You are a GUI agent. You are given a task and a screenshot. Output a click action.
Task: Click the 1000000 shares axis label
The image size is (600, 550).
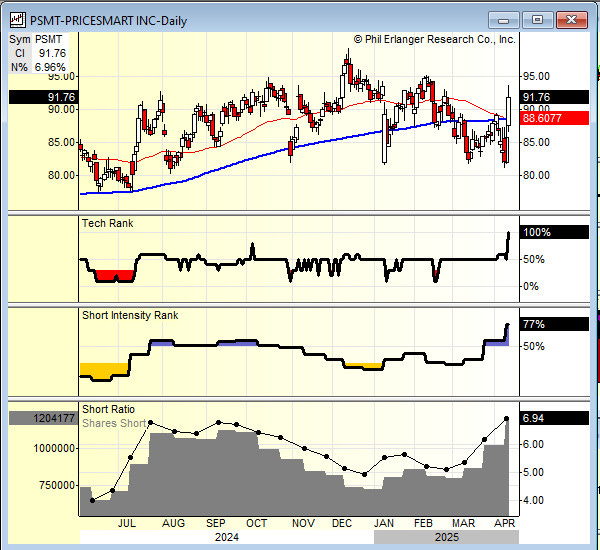[54, 449]
